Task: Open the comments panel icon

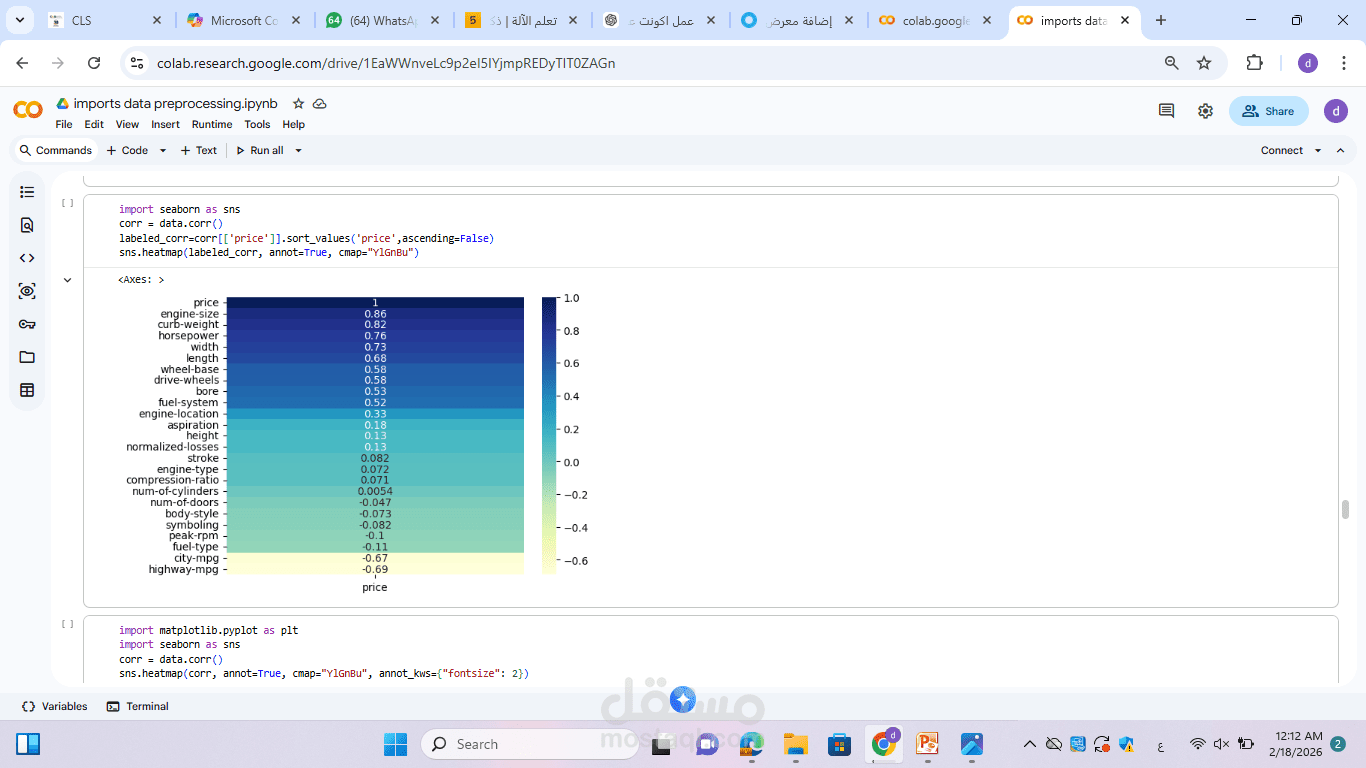Action: (1166, 111)
